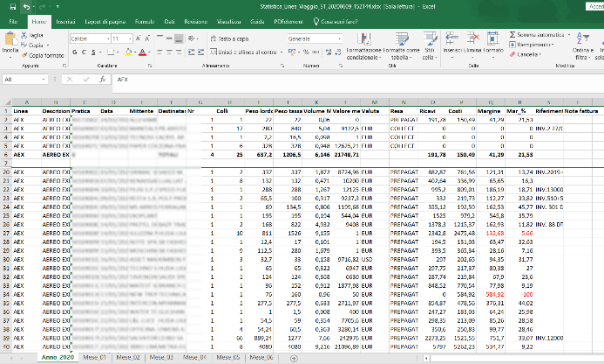Open the Calibri font name dropdown
This screenshot has width=604, height=364.
pyautogui.click(x=108, y=39)
